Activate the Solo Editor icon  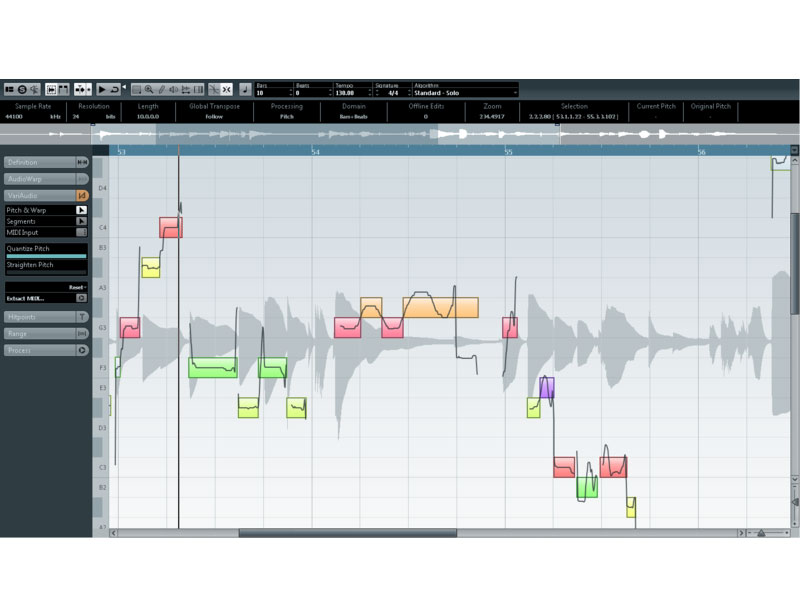point(21,86)
